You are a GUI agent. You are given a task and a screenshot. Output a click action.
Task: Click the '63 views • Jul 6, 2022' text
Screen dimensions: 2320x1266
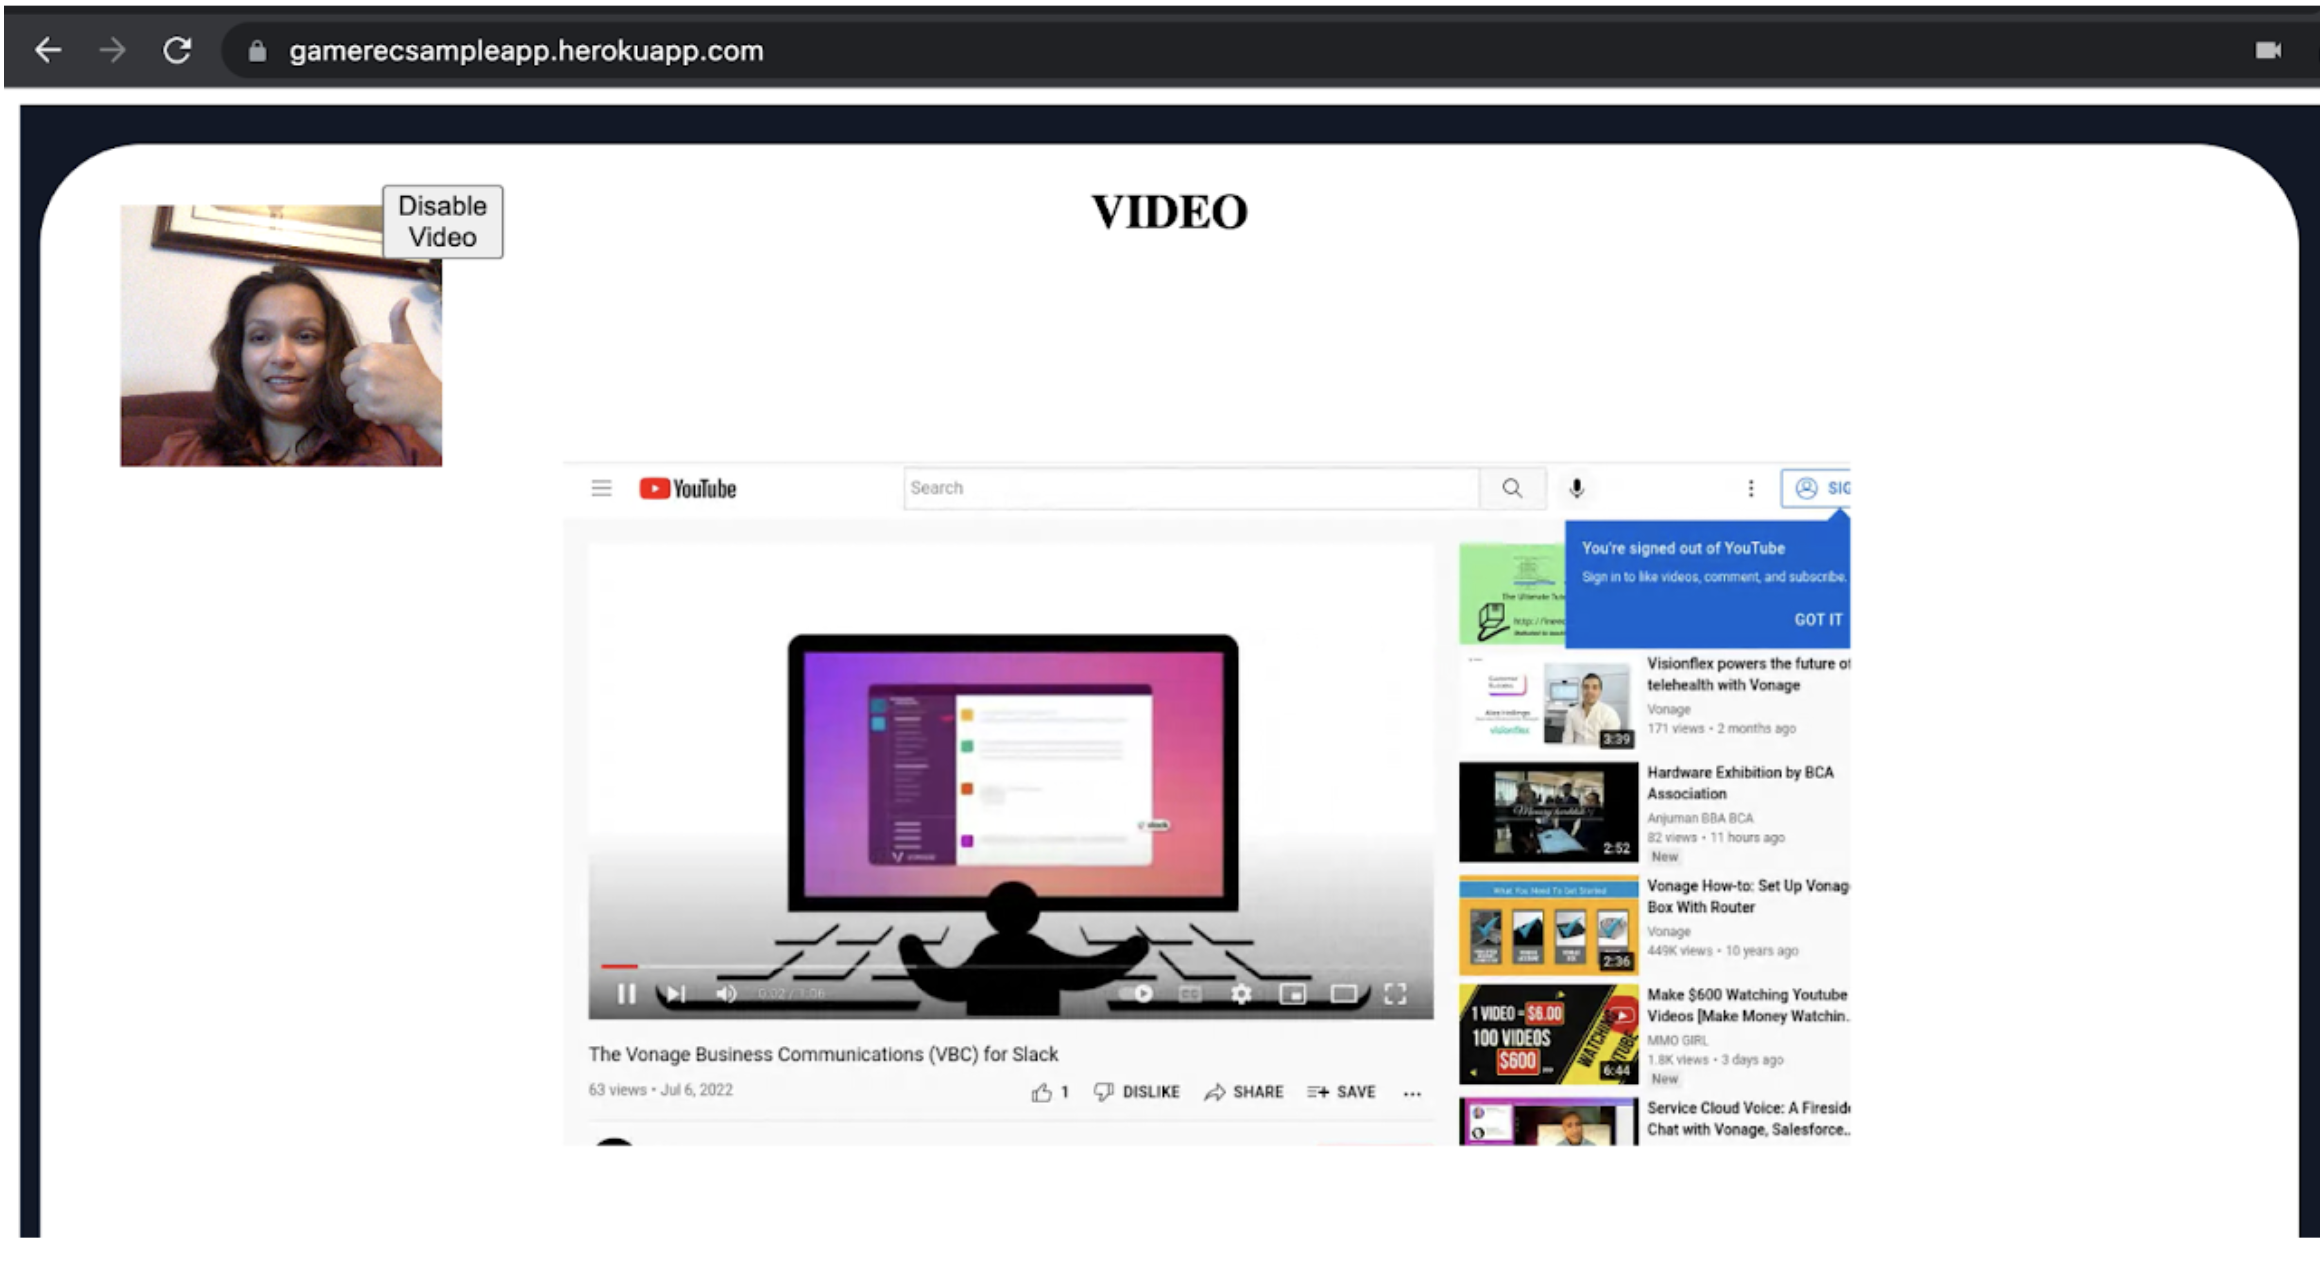click(x=660, y=1090)
